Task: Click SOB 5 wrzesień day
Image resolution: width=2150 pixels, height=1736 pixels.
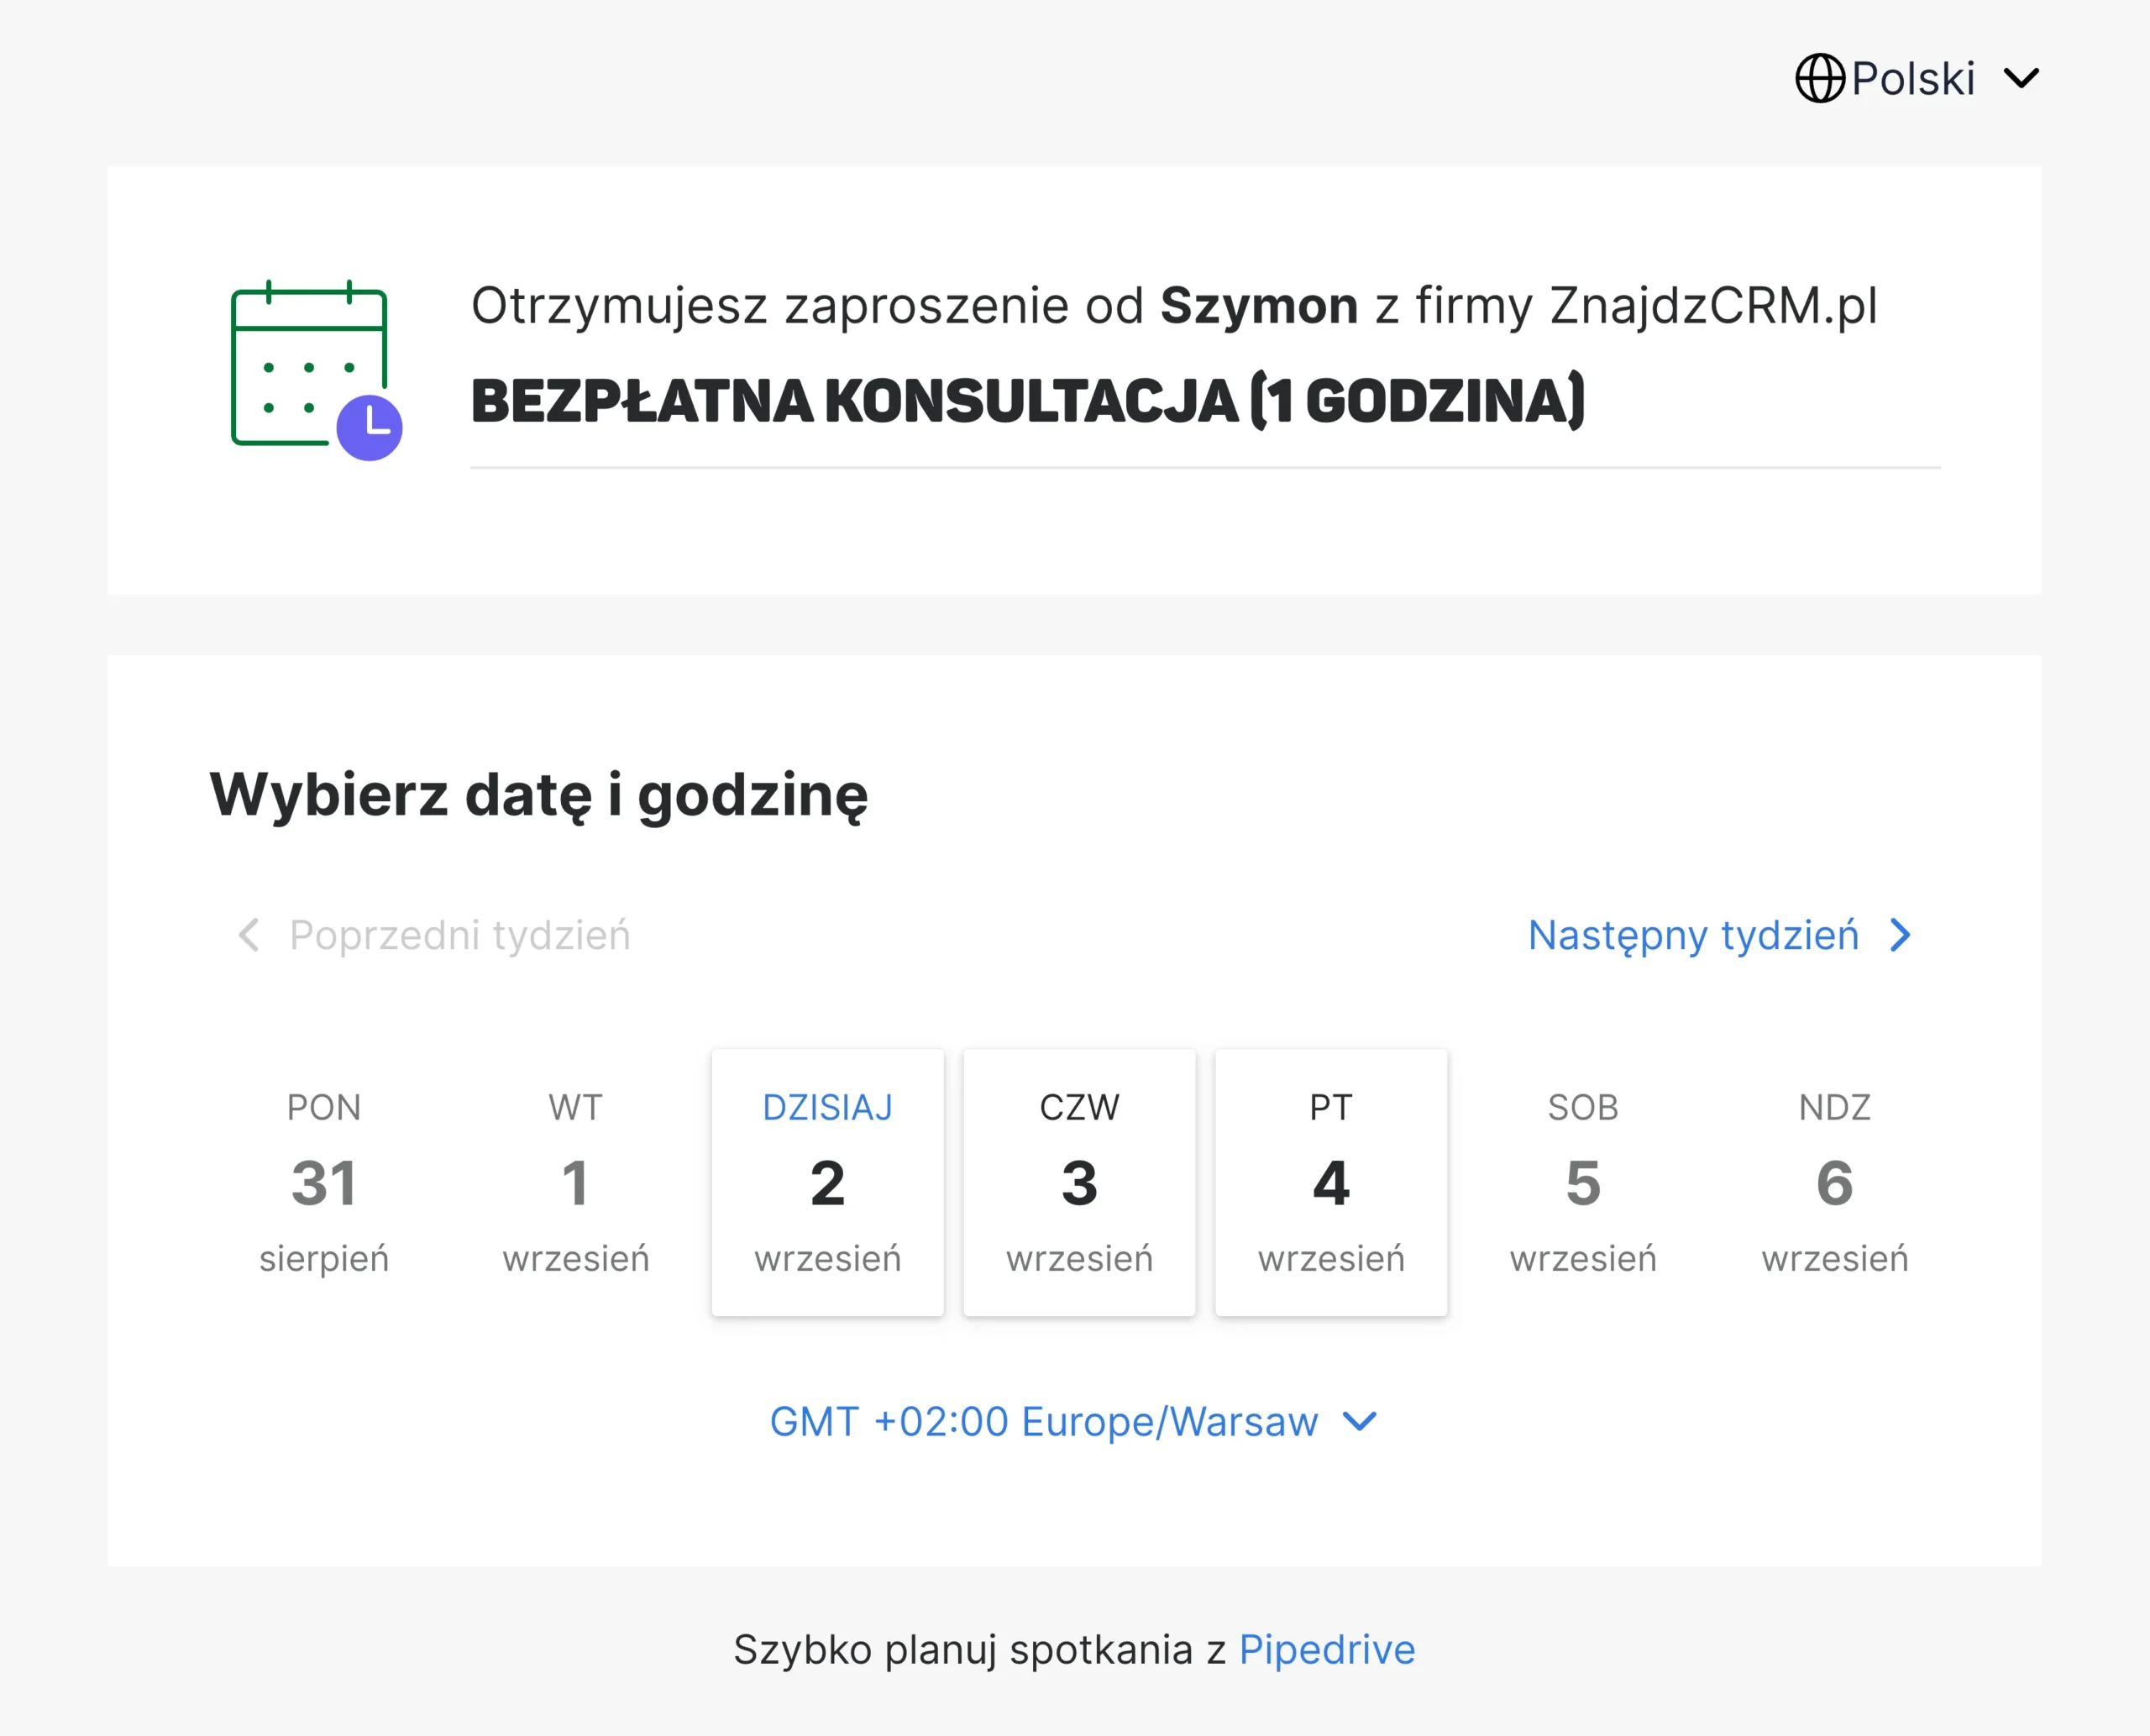Action: coord(1583,1182)
